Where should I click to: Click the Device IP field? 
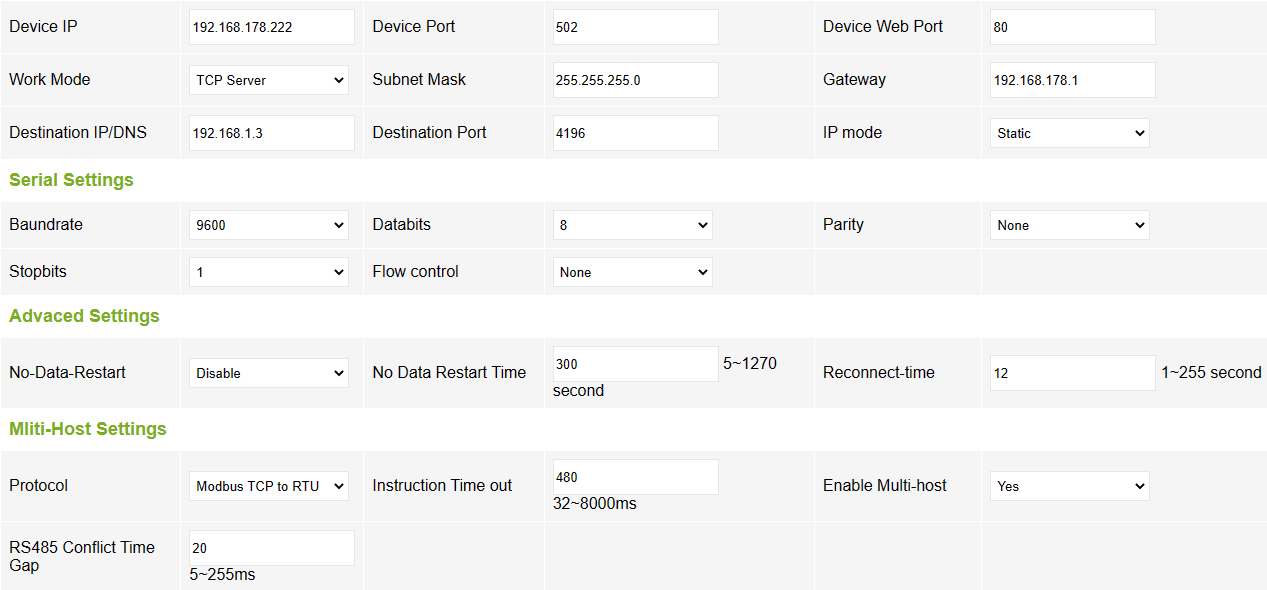(x=271, y=27)
